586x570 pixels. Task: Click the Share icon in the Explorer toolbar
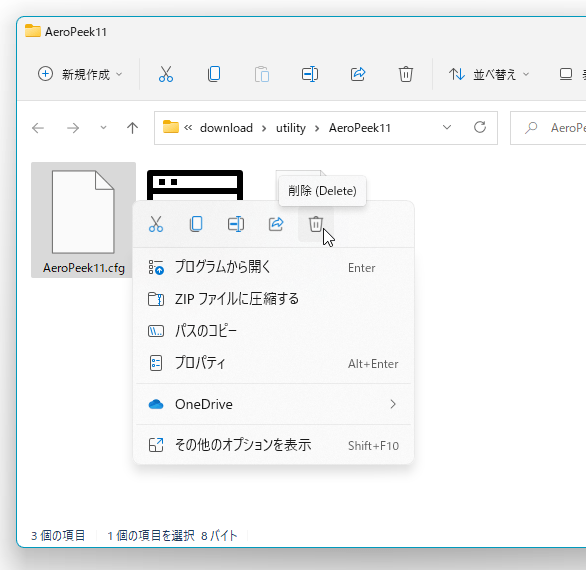358,74
